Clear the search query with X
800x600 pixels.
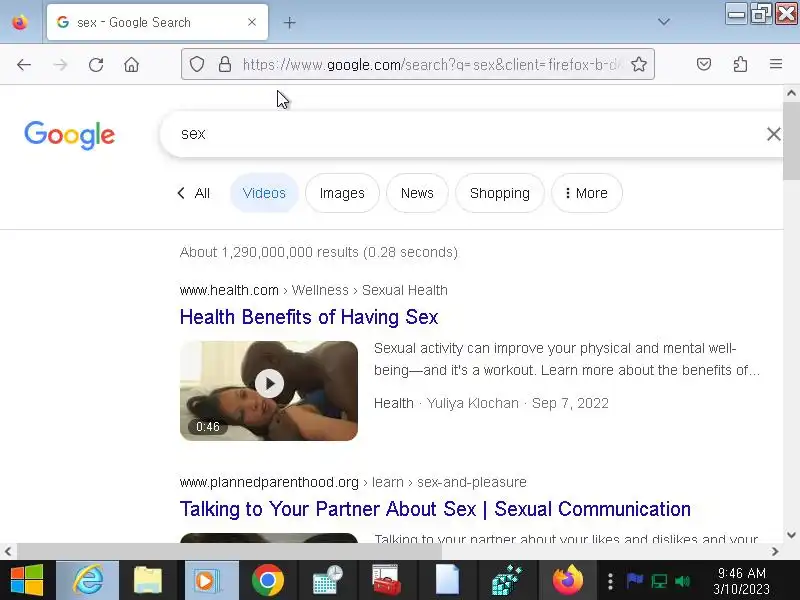coord(773,134)
